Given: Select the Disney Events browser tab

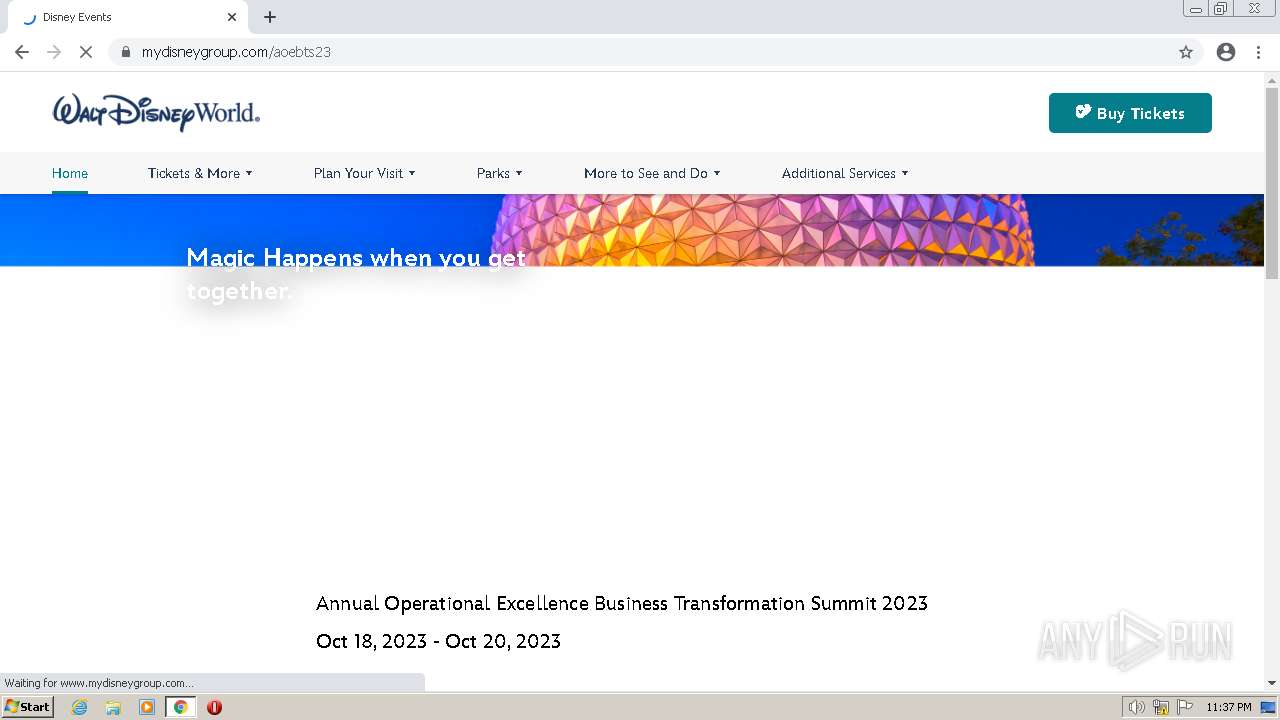Looking at the screenshot, I should point(128,17).
